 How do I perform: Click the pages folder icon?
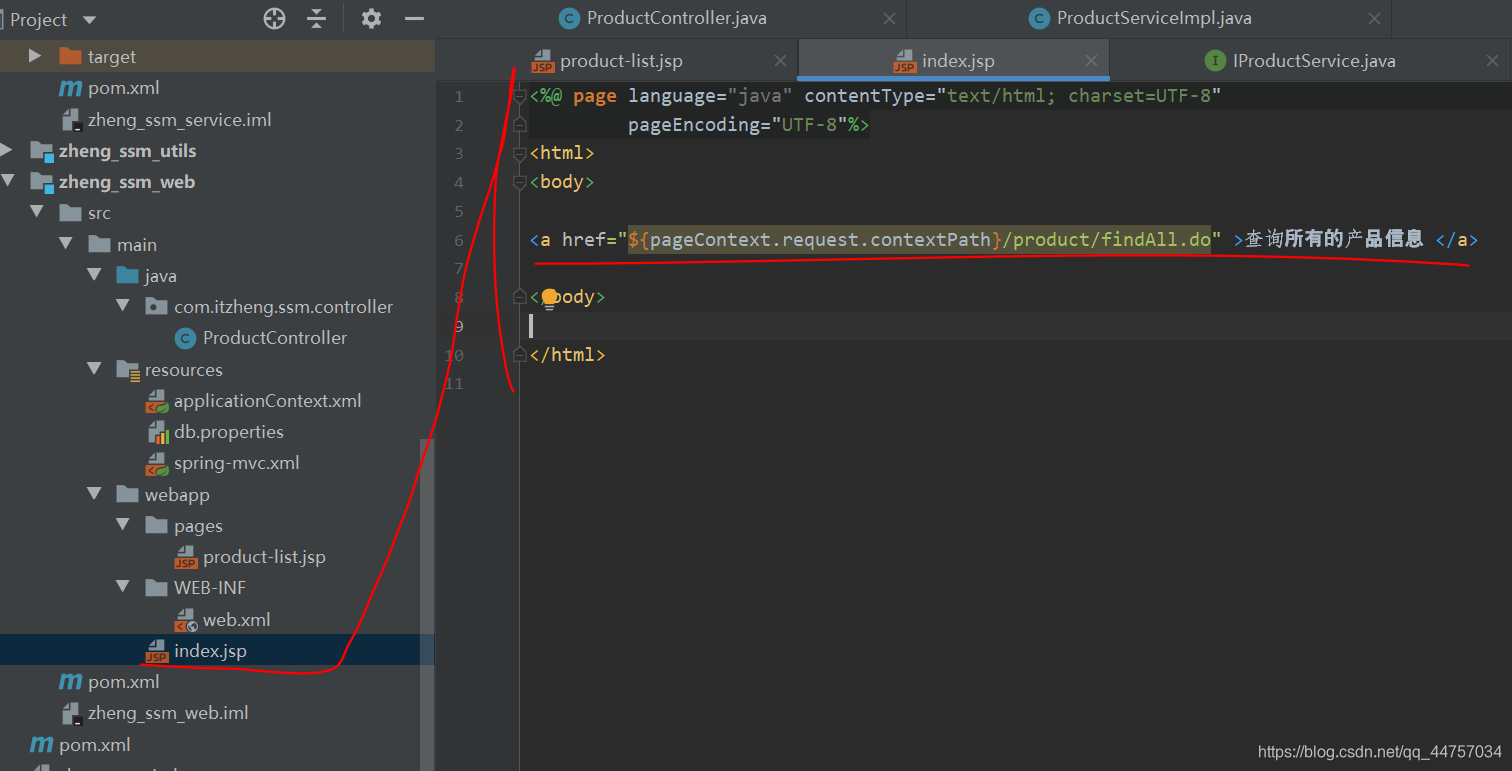tap(156, 525)
